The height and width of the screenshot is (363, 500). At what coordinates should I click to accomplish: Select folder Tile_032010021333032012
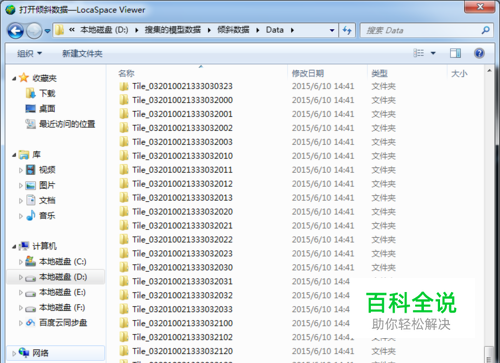pyautogui.click(x=182, y=184)
